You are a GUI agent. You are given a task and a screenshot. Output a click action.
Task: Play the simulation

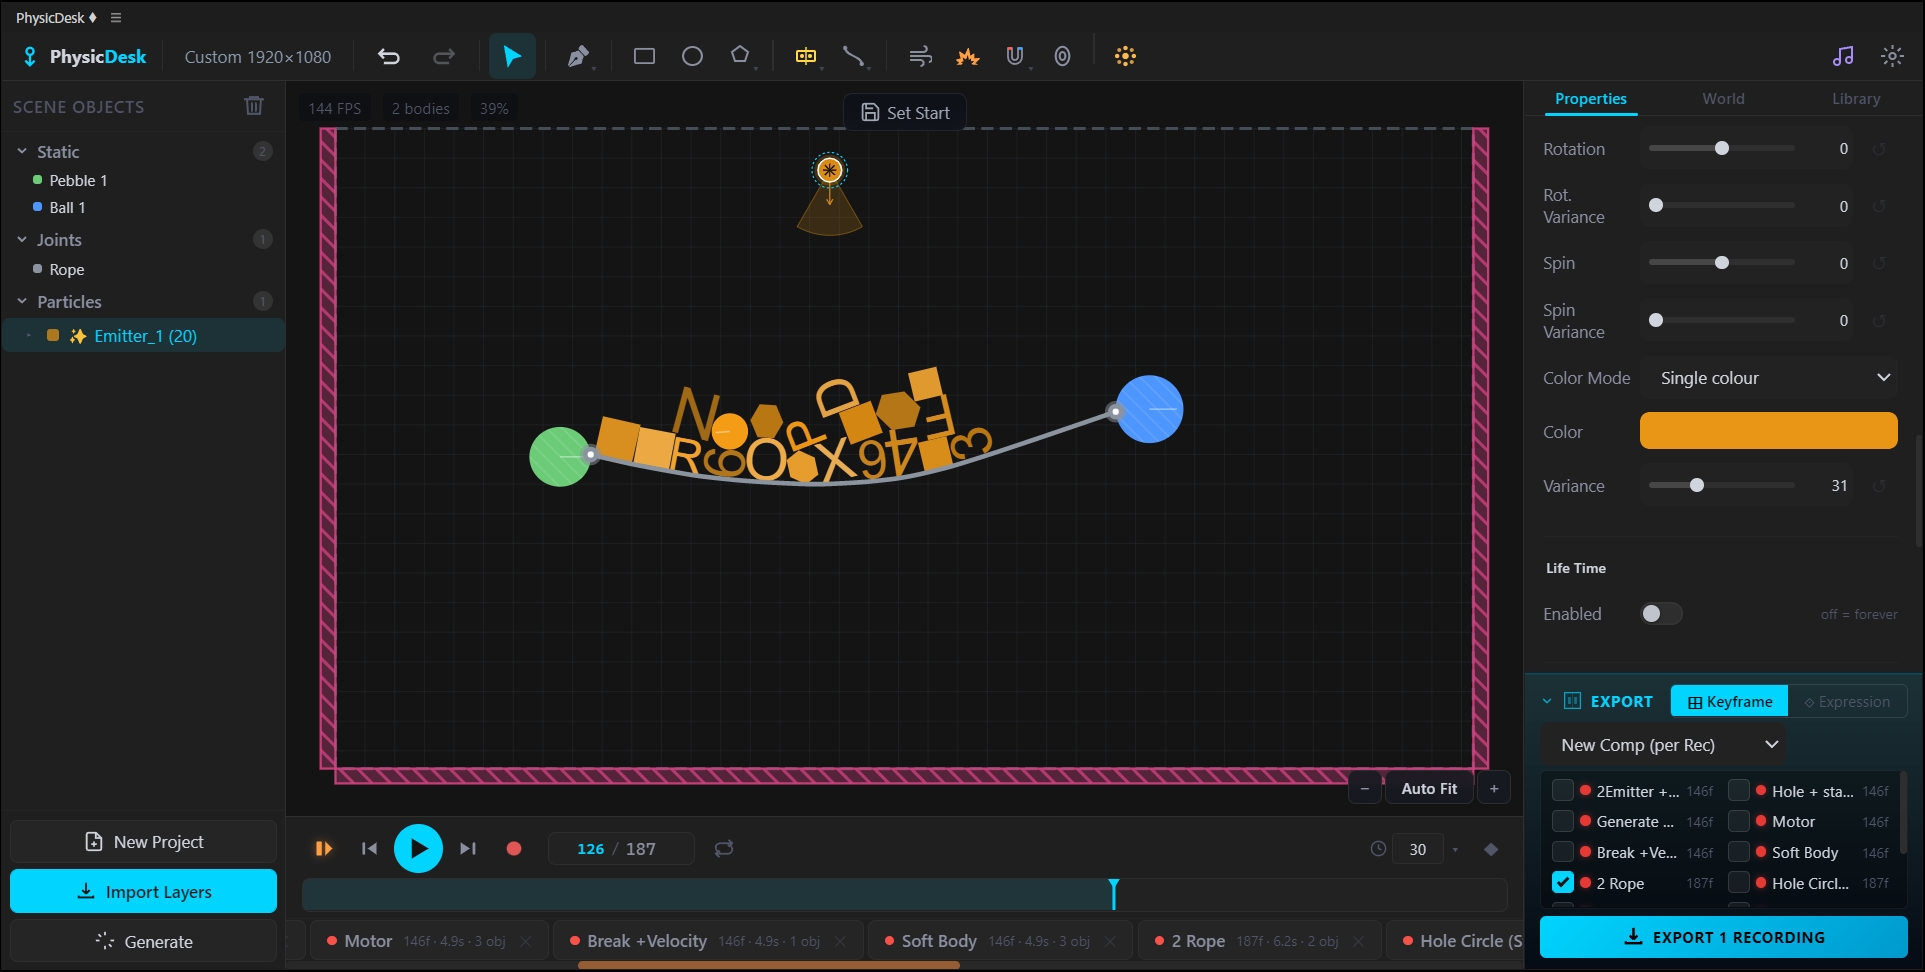click(x=418, y=849)
